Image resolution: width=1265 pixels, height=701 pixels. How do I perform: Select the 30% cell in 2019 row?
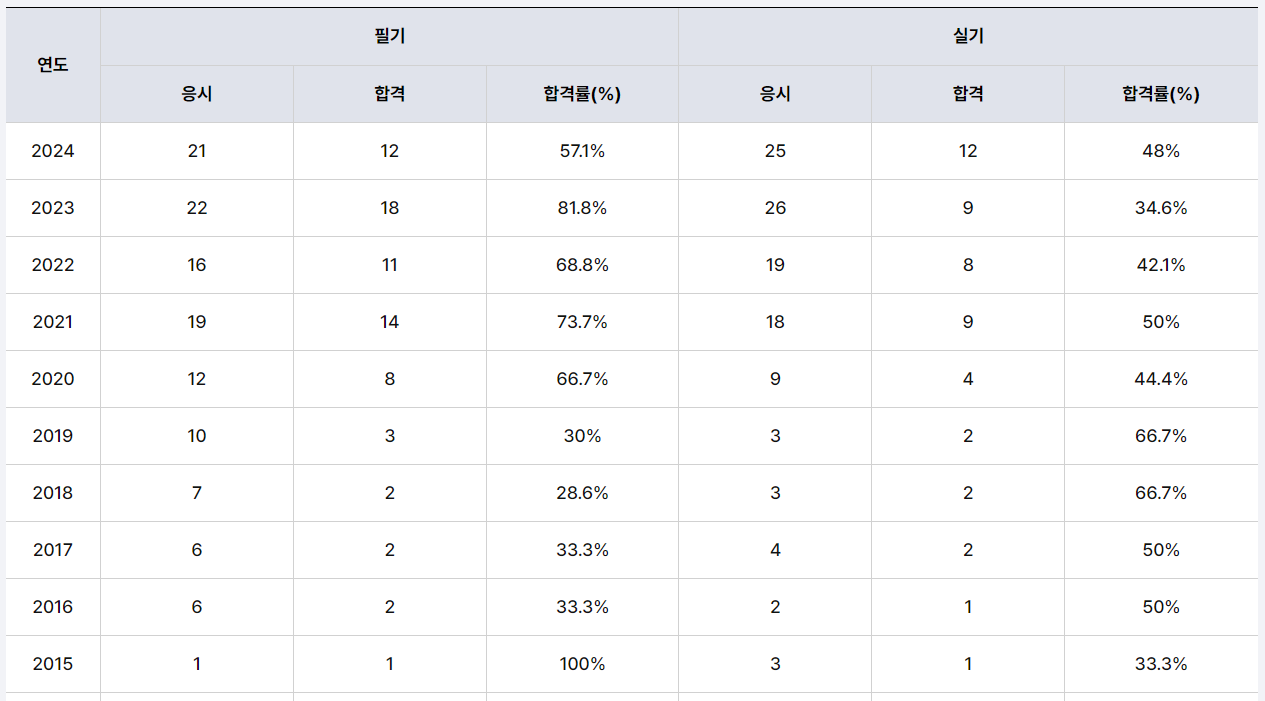pyautogui.click(x=582, y=436)
